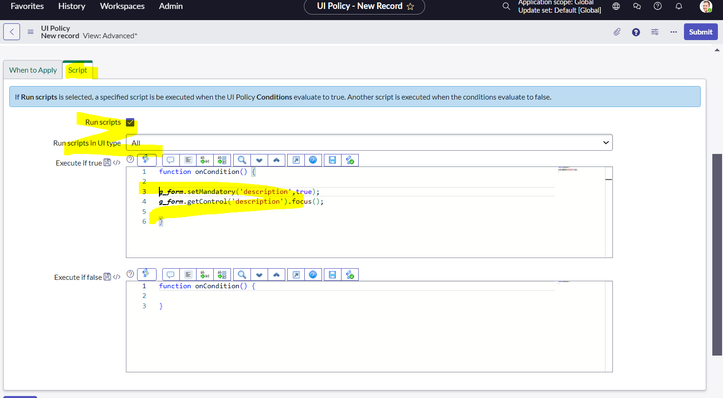The width and height of the screenshot is (723, 398).
Task: Open form context hamburger menu
Action: click(x=30, y=32)
